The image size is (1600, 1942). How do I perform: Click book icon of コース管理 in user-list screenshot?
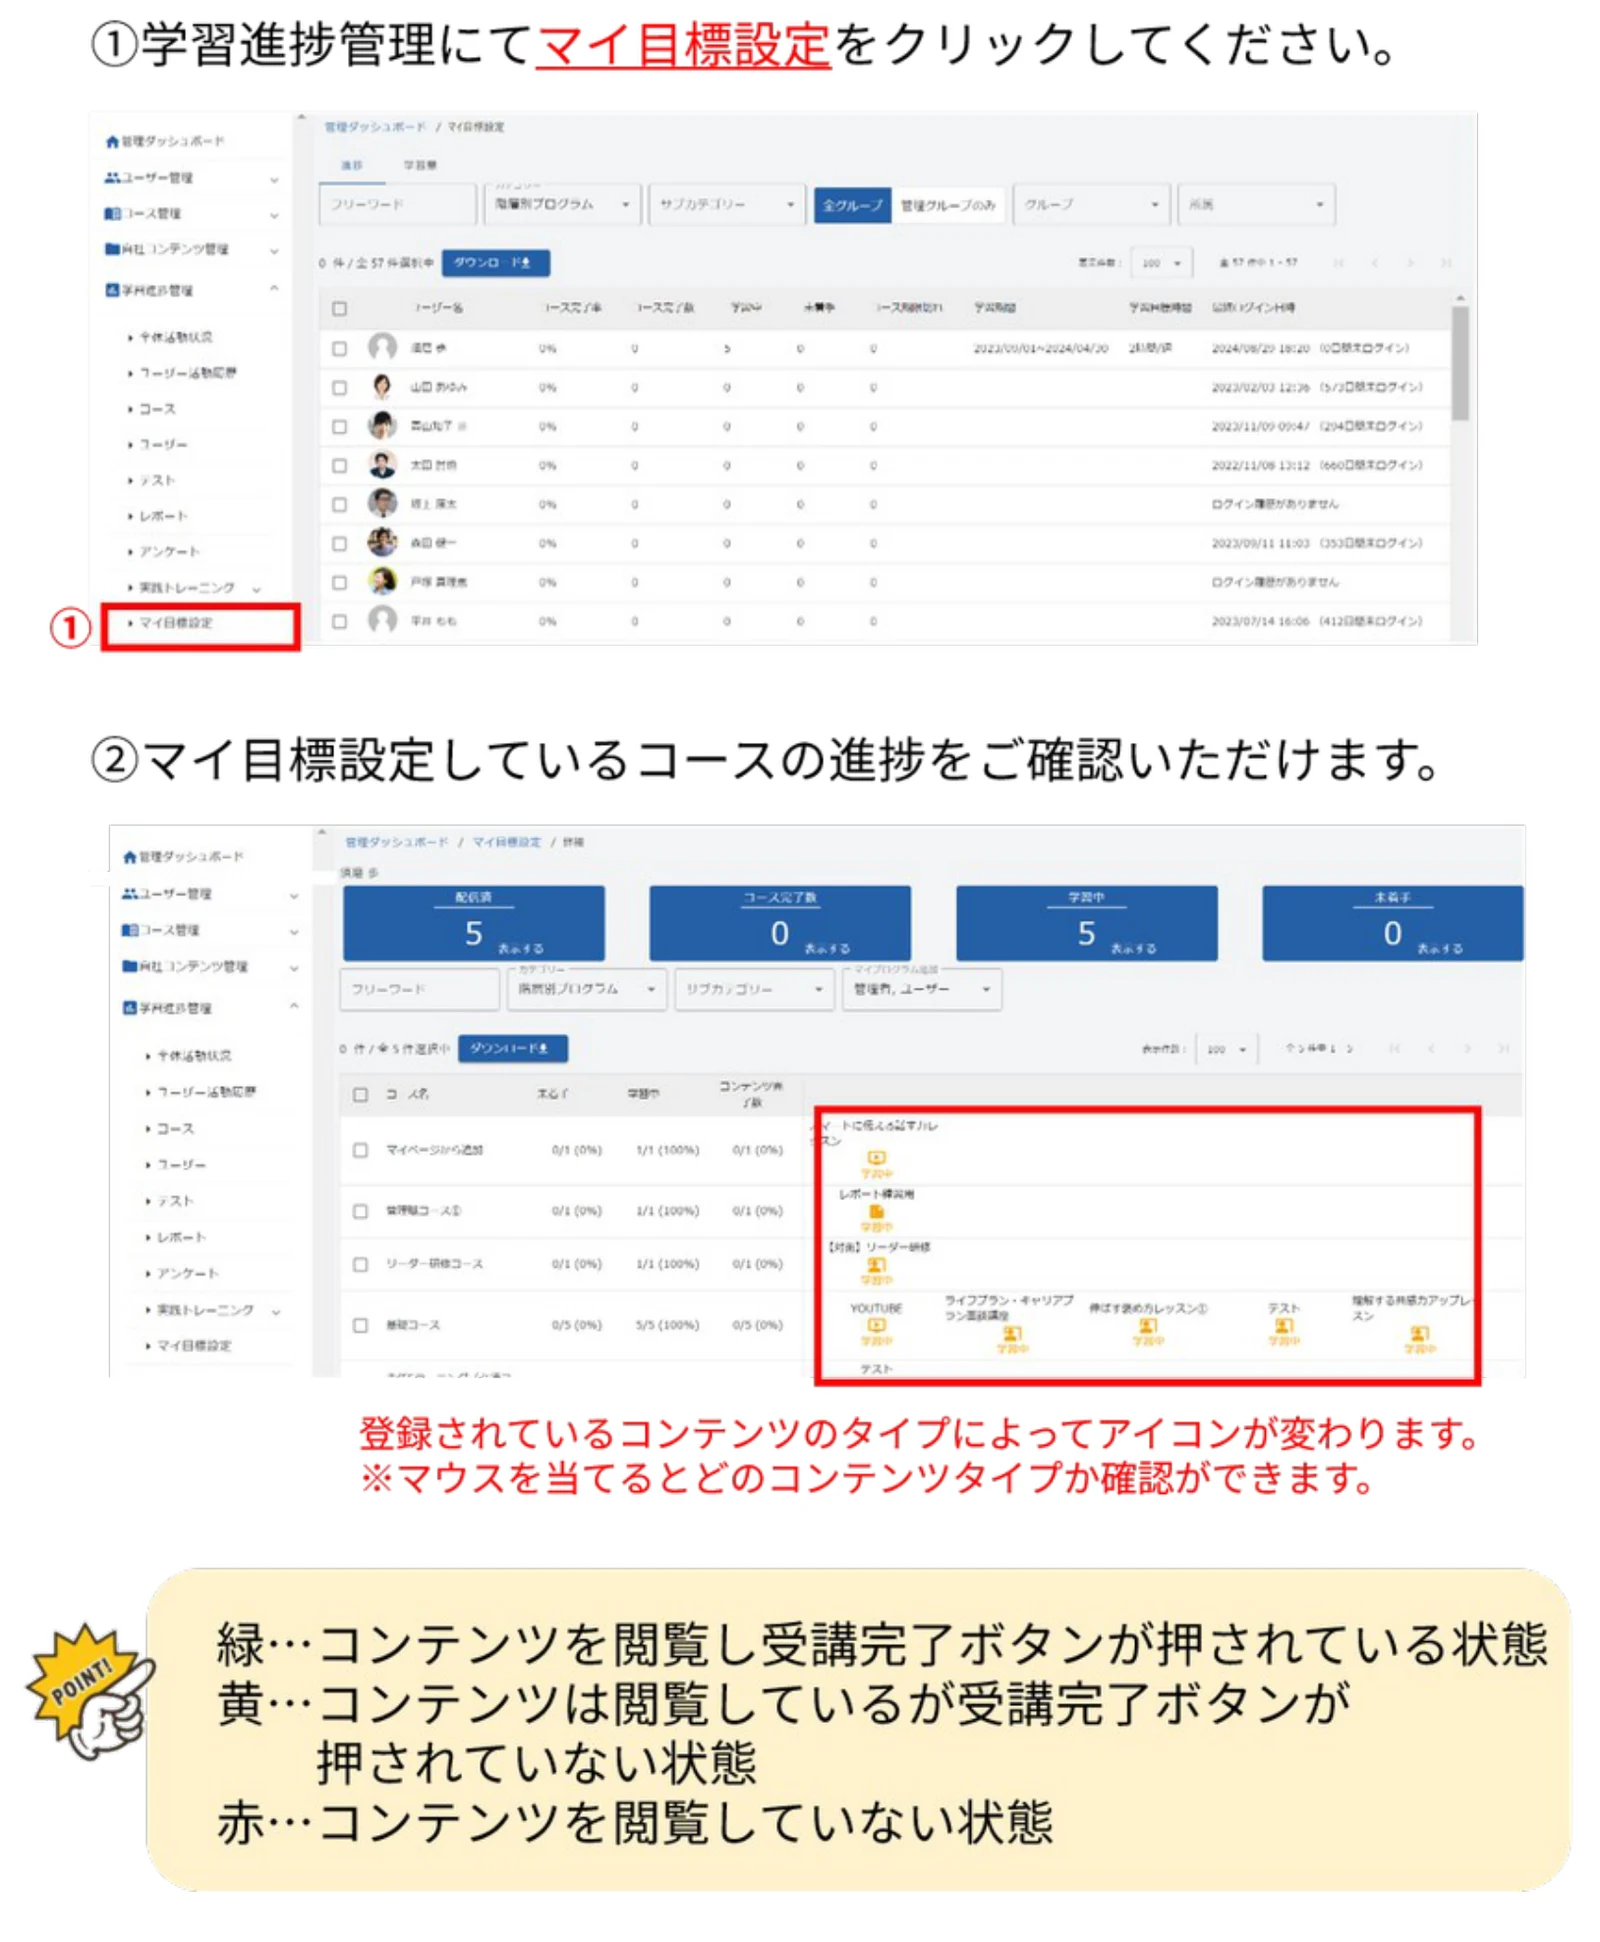[112, 213]
